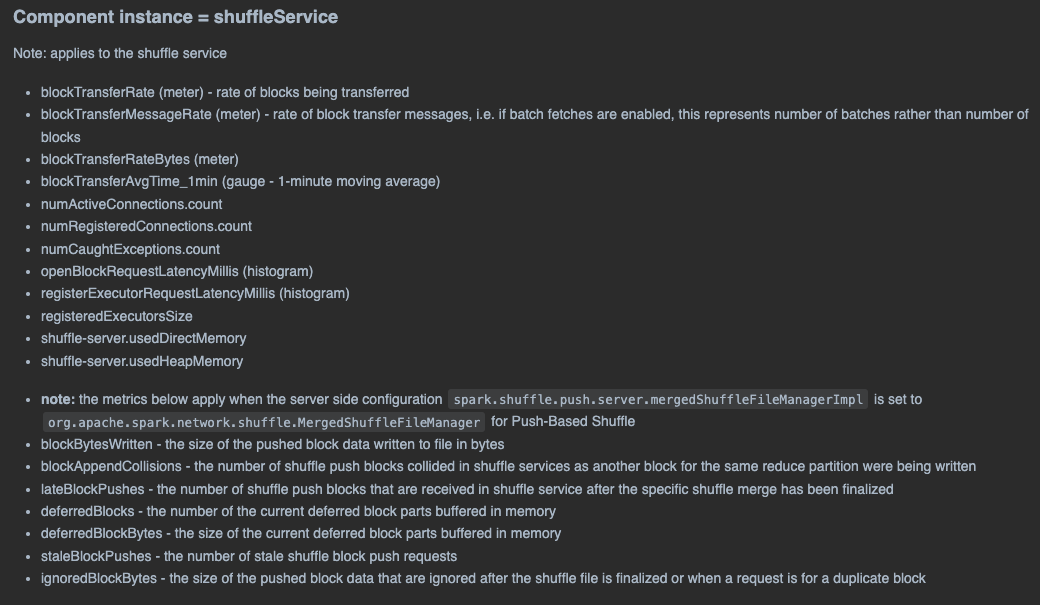Click the blockTransferRate (meter) list item

(225, 92)
